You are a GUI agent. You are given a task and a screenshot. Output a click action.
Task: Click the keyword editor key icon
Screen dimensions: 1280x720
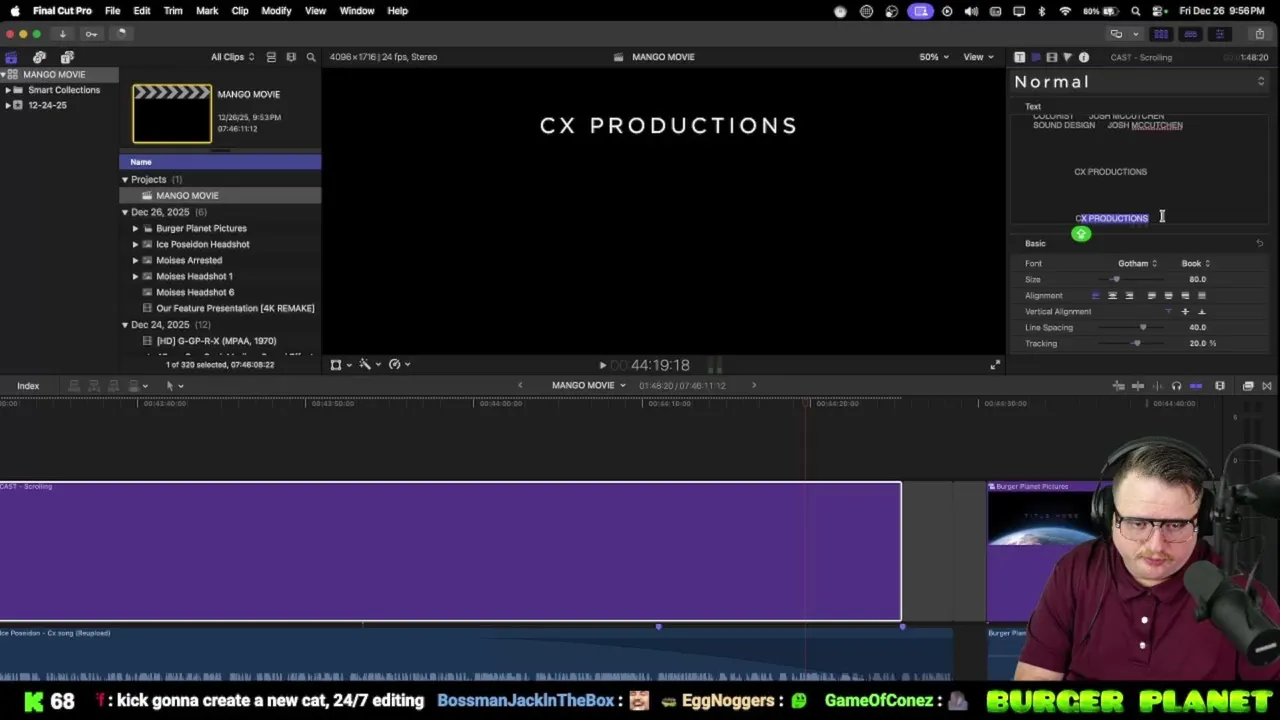click(x=91, y=34)
